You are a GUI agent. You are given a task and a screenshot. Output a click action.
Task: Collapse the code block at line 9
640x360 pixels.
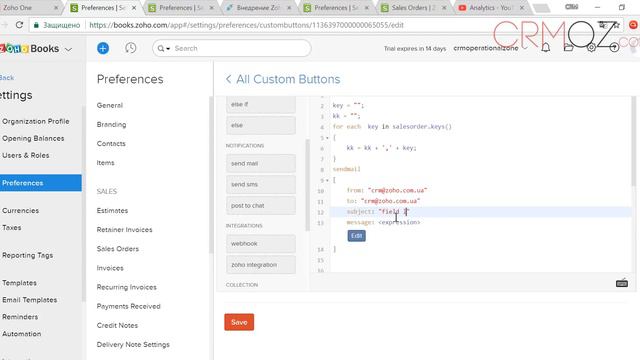pos(327,180)
